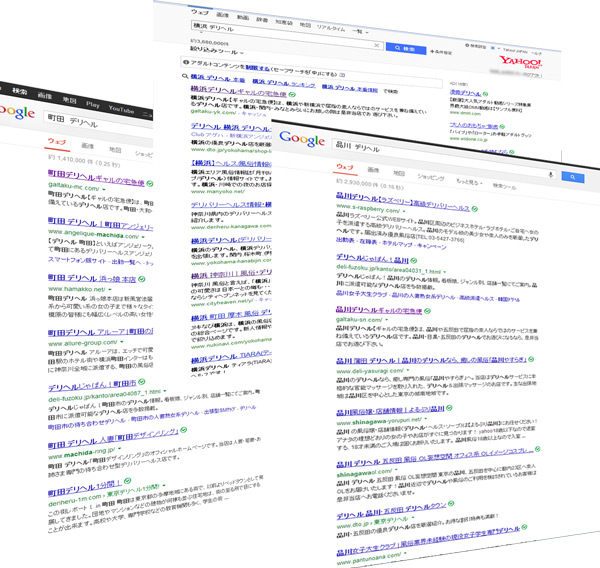The image size is (600, 568).
Task: Click the microphone voice search icon
Action: click(549, 175)
